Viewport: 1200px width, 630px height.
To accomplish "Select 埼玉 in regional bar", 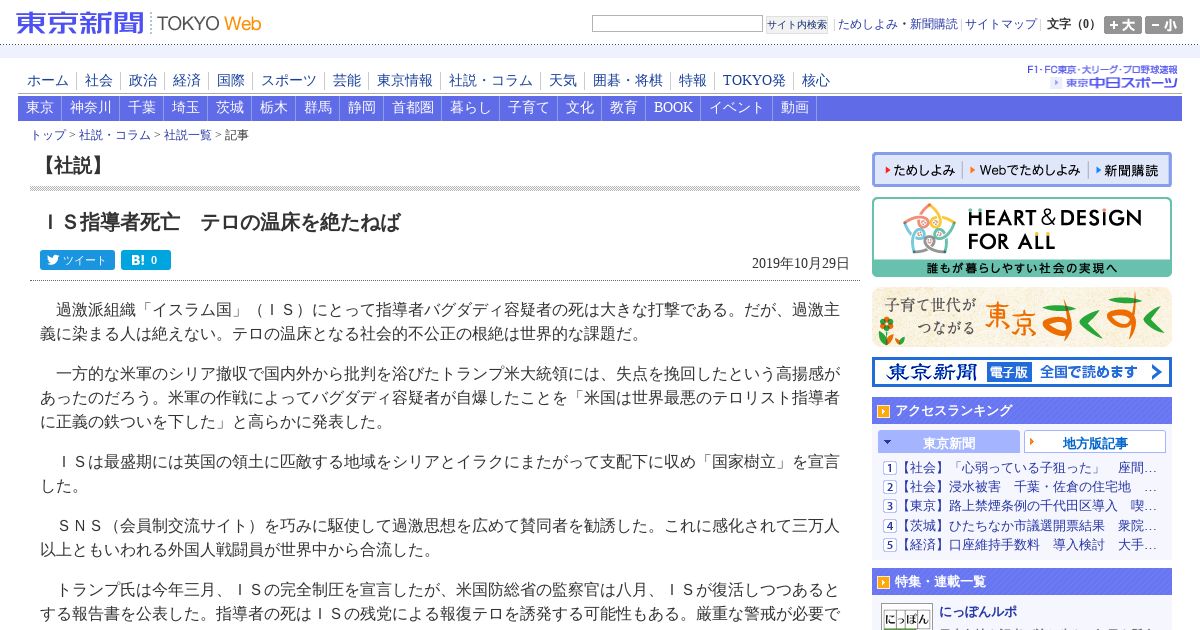I will tap(186, 108).
